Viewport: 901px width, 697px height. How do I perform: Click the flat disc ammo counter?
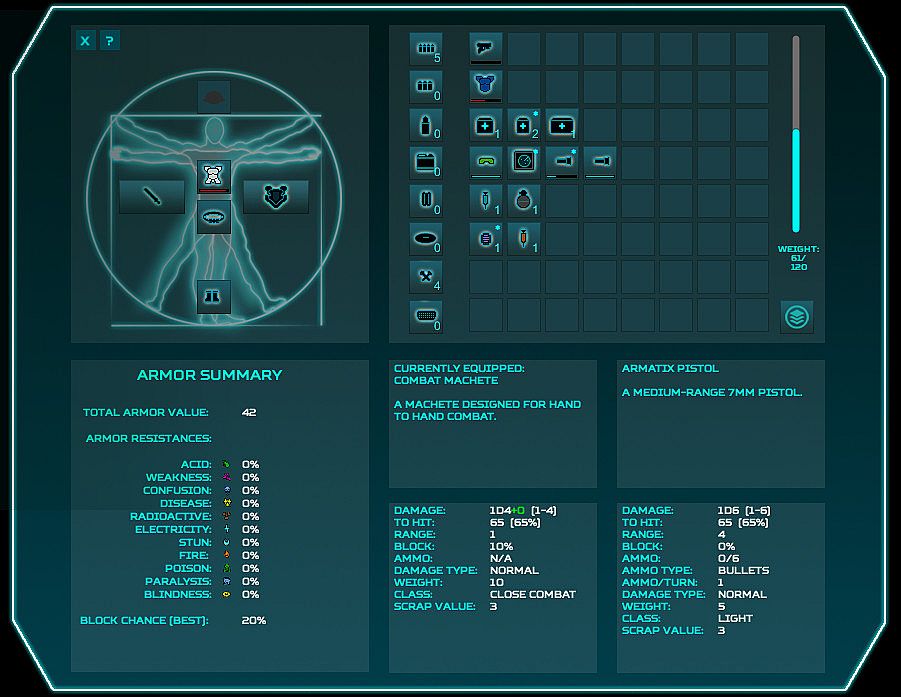coord(426,239)
